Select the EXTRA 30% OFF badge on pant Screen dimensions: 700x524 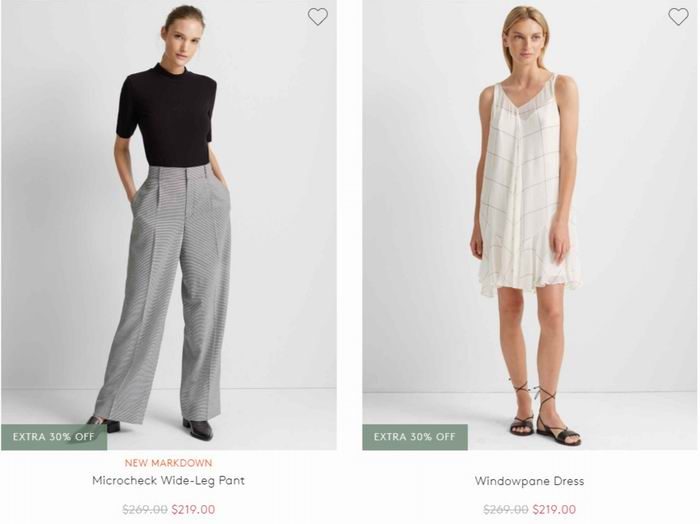point(54,437)
